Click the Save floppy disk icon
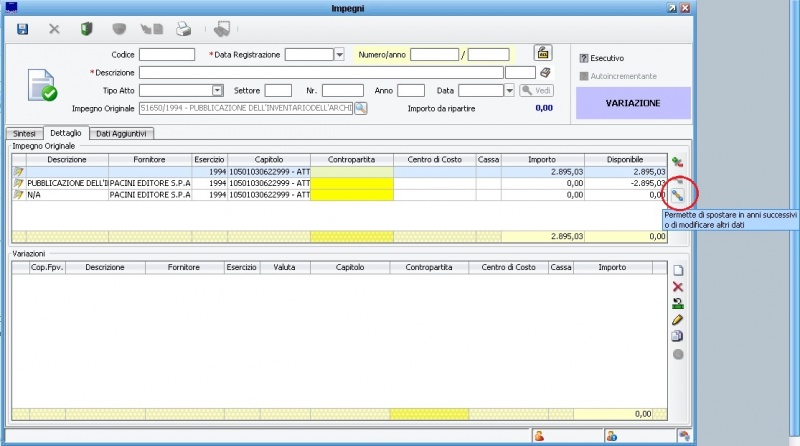800x446 pixels. click(23, 29)
